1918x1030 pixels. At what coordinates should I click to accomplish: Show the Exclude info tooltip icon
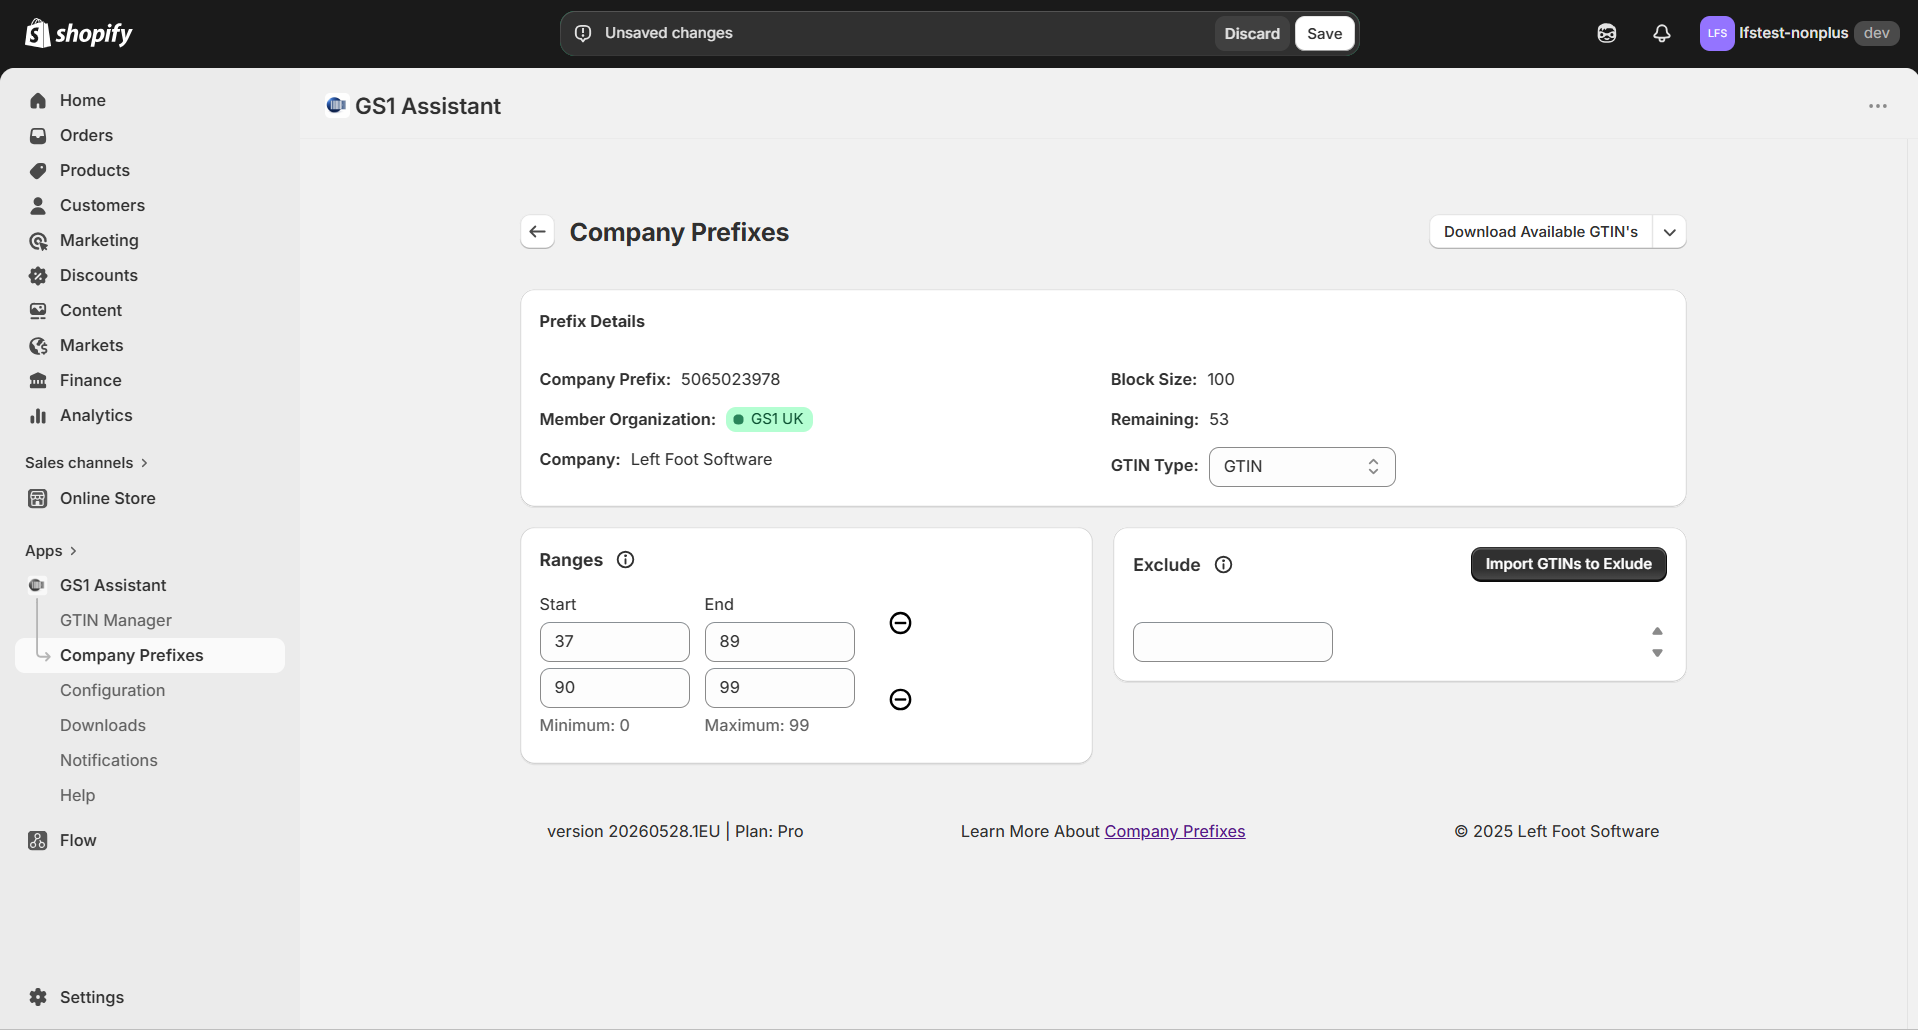[1223, 565]
